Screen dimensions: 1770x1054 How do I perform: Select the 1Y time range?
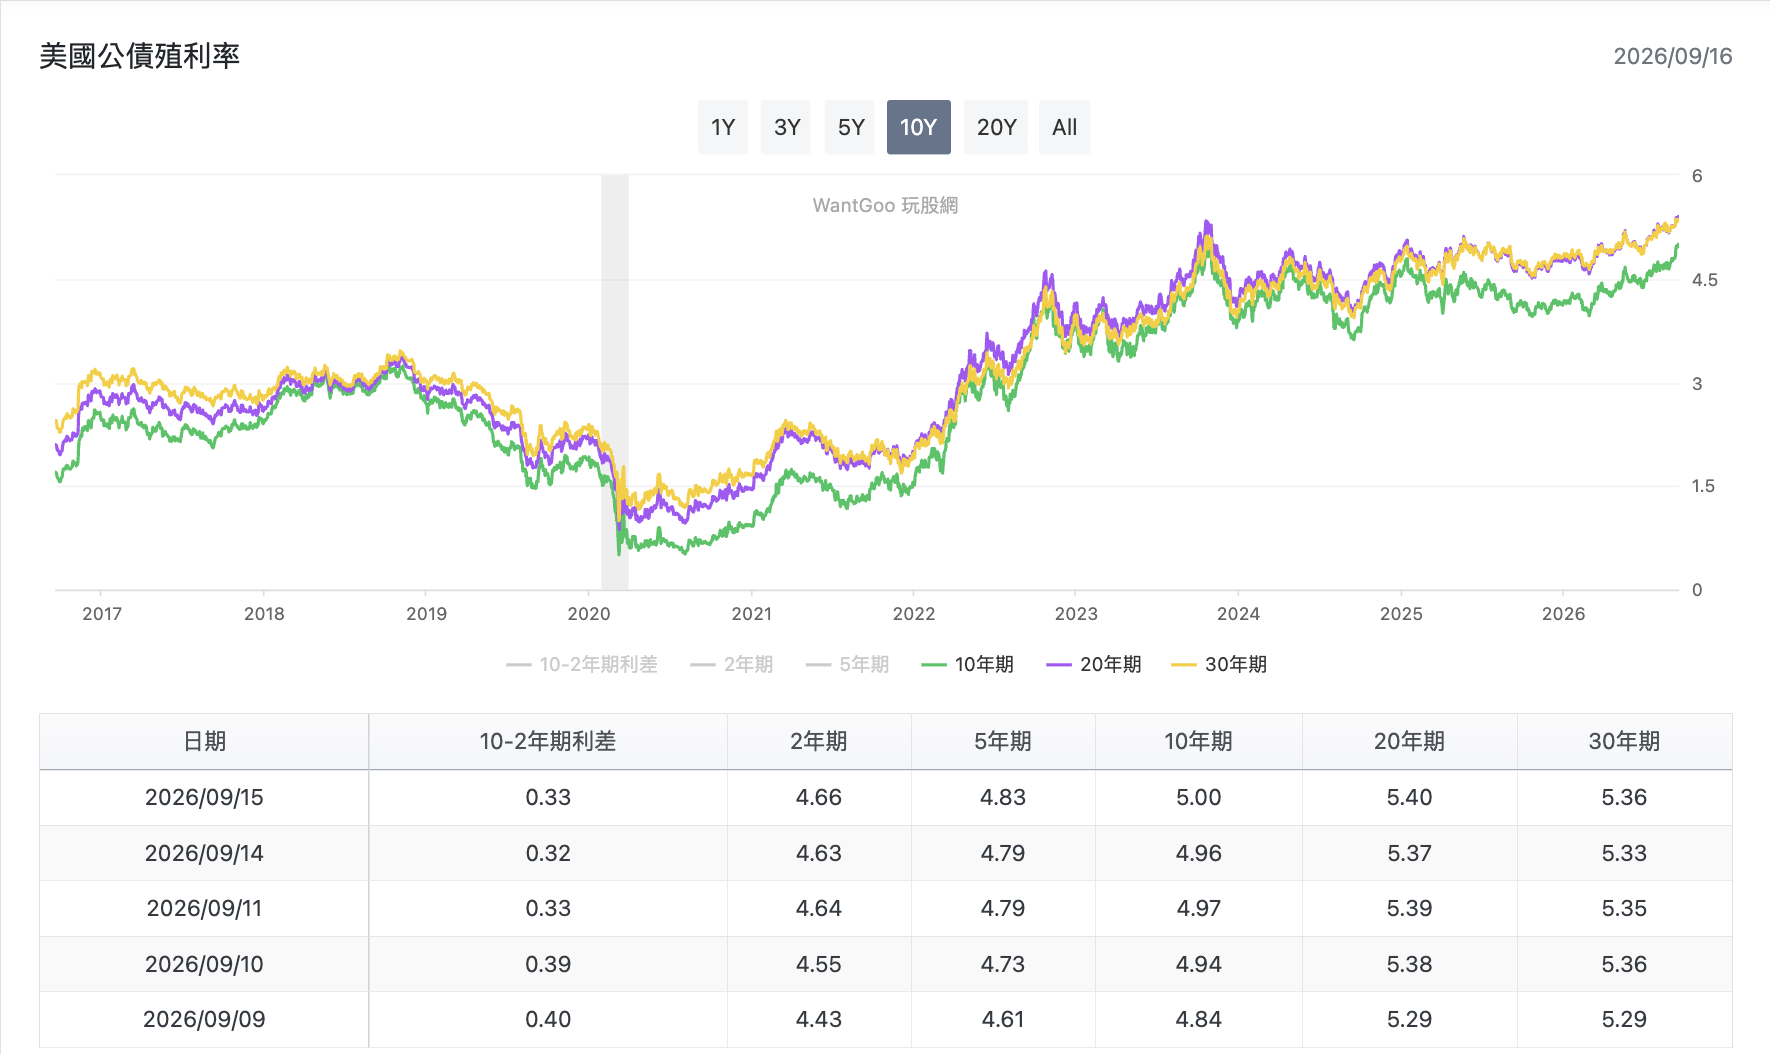pos(723,127)
